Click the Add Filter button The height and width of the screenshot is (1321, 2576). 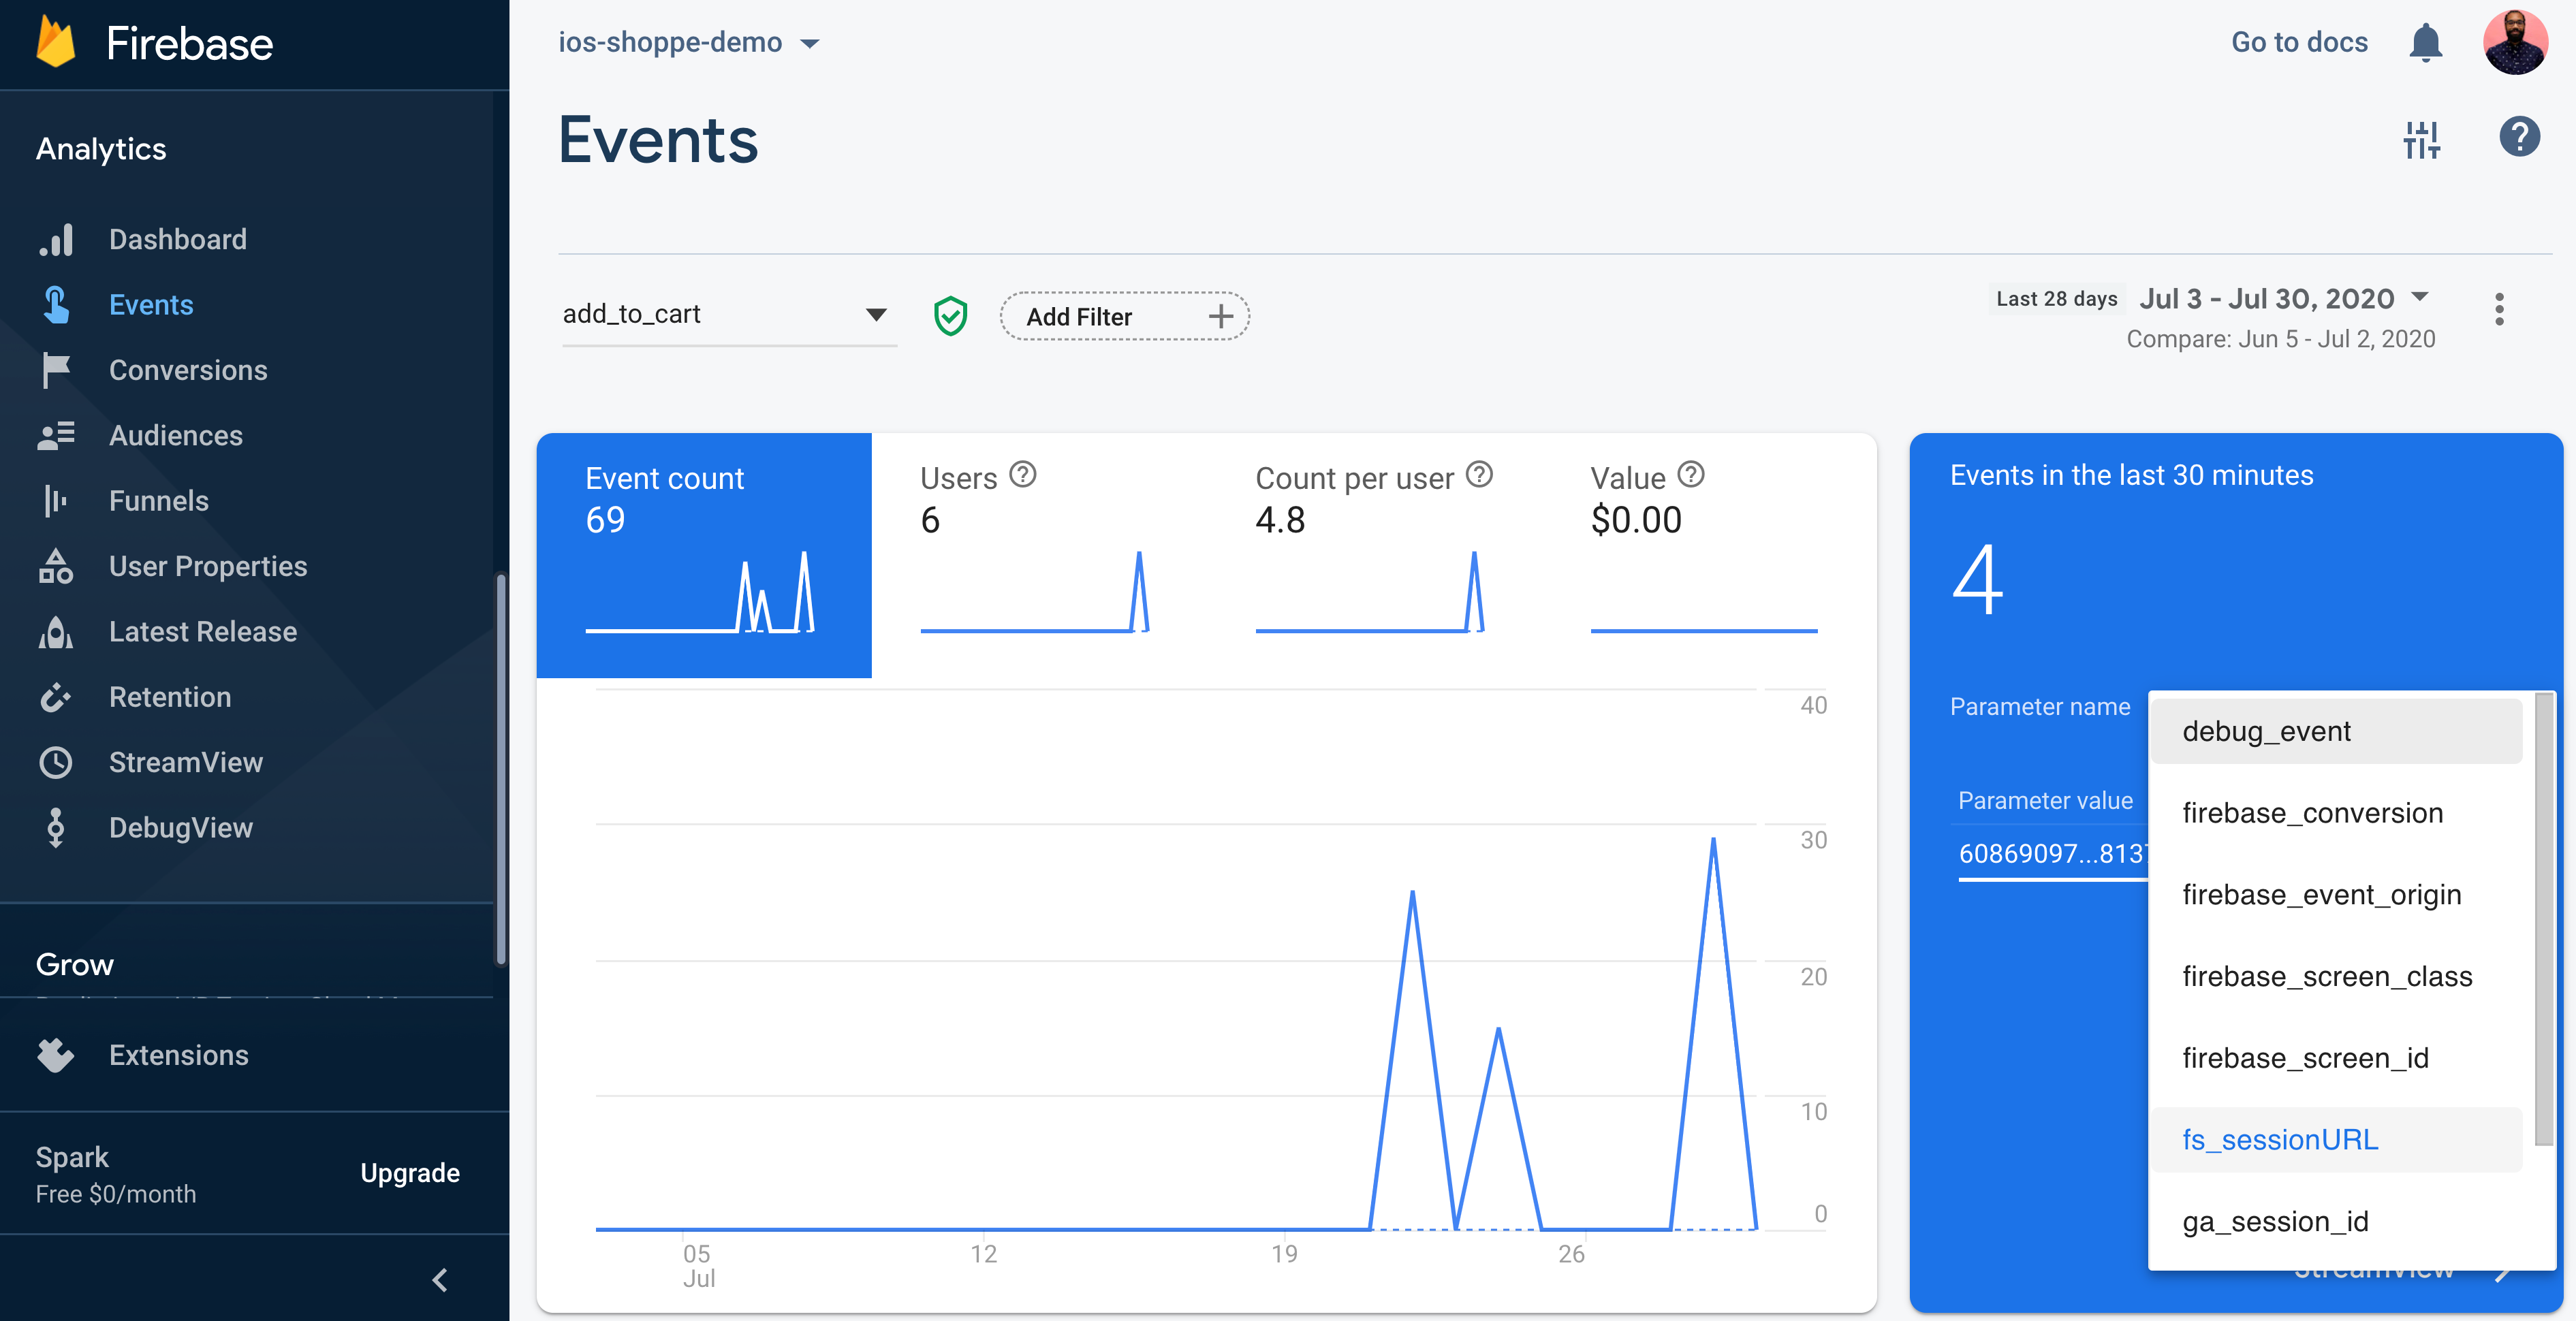pos(1124,316)
